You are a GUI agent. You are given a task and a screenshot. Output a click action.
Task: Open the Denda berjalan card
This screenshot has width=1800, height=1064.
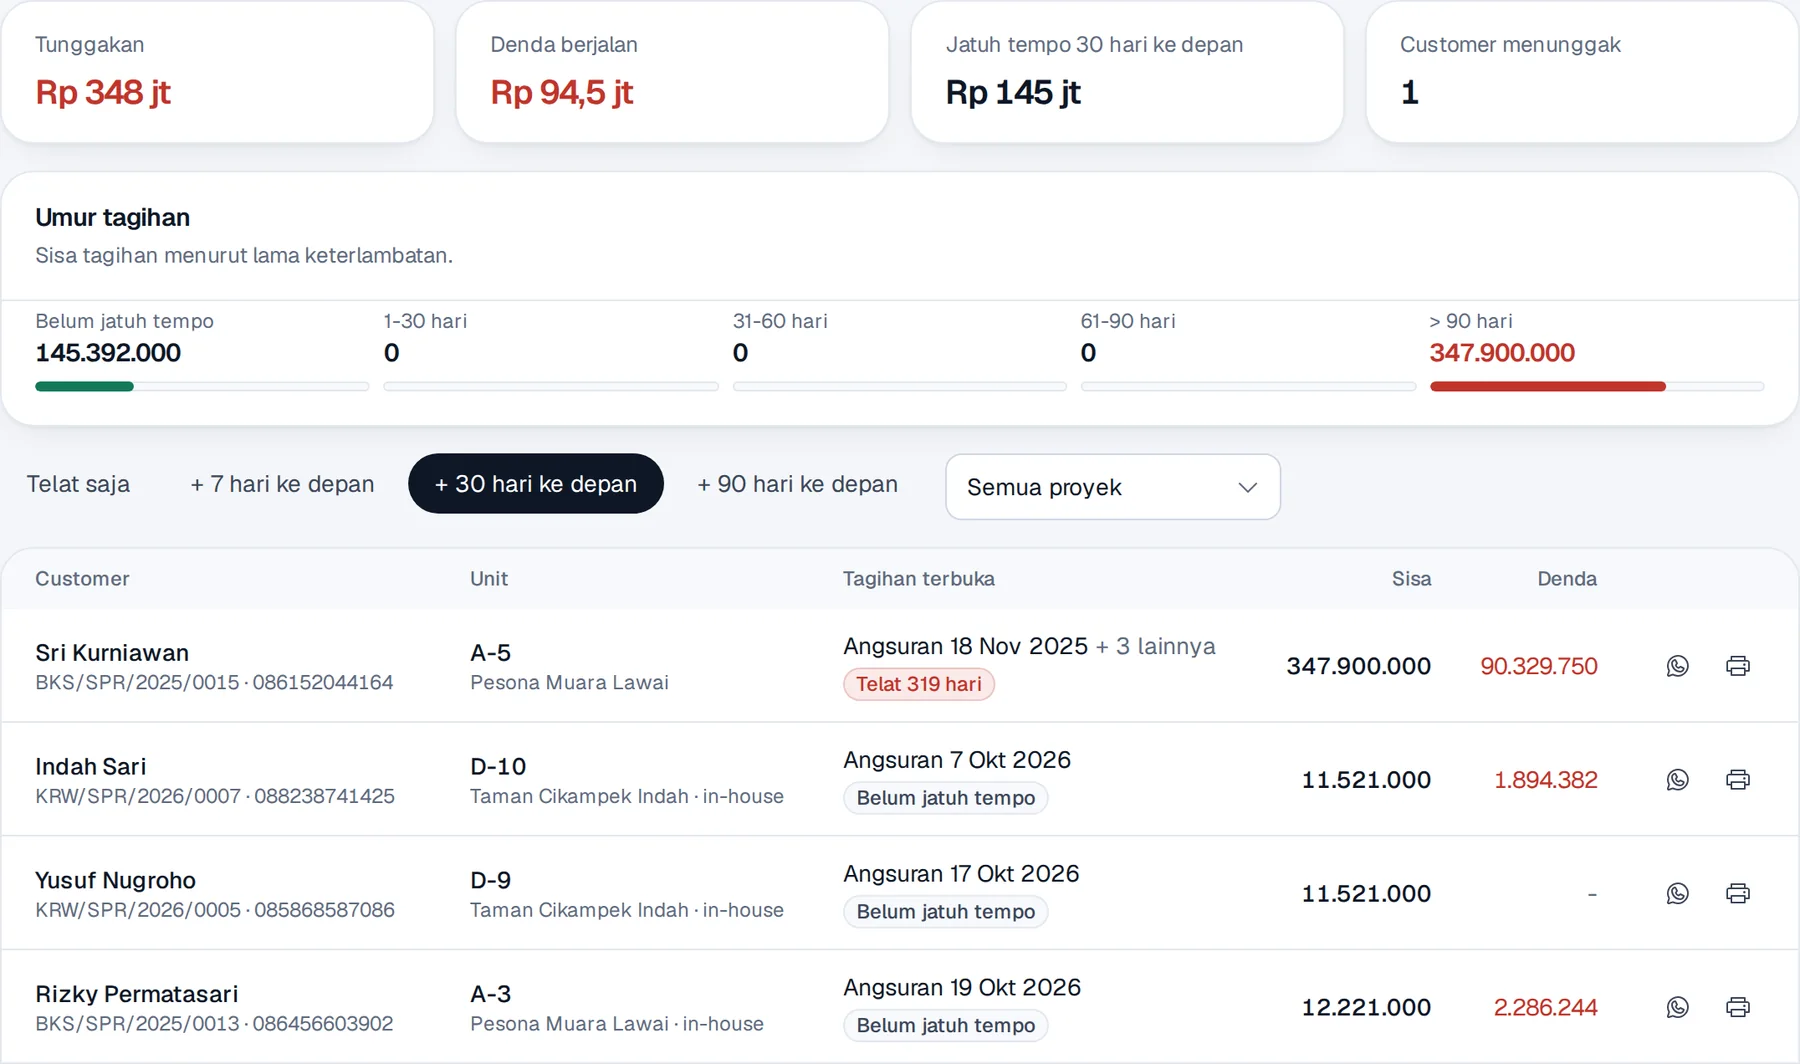click(673, 72)
